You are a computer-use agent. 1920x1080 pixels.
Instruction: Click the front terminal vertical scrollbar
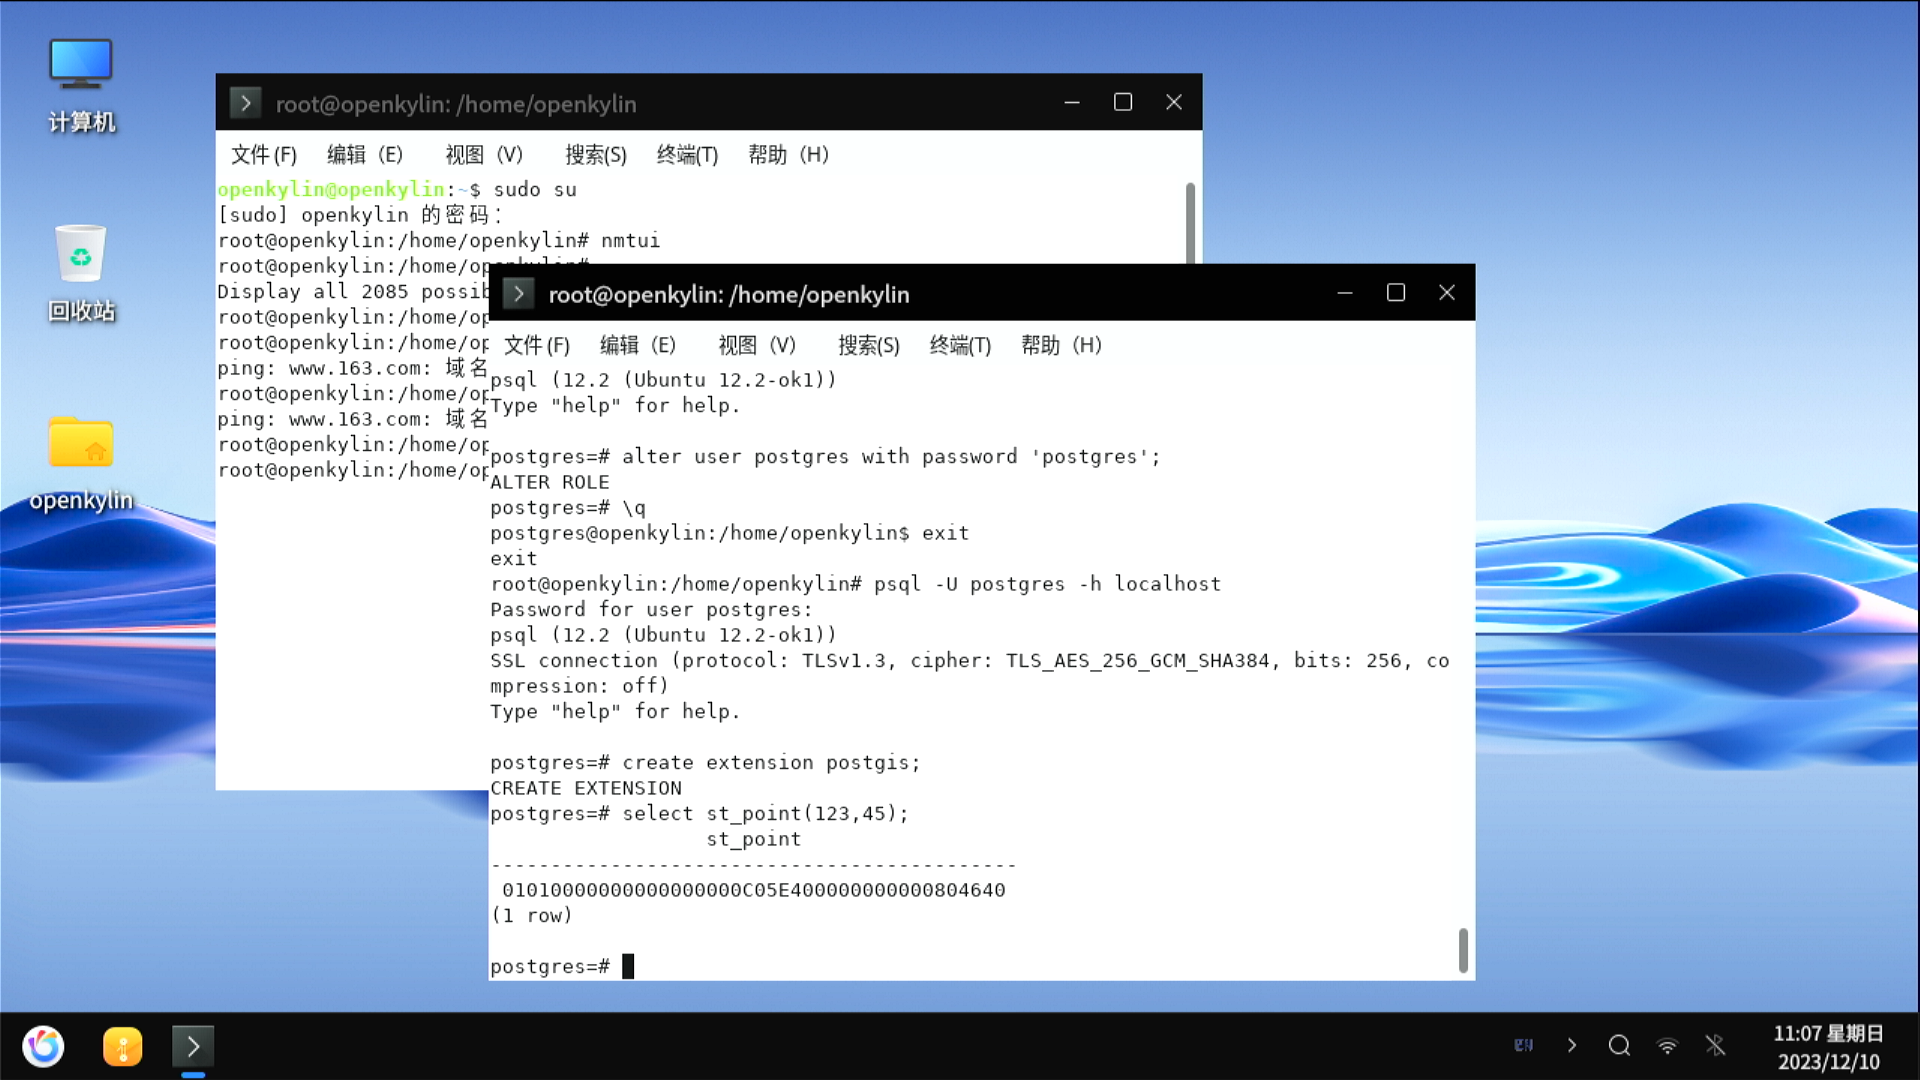point(1463,950)
